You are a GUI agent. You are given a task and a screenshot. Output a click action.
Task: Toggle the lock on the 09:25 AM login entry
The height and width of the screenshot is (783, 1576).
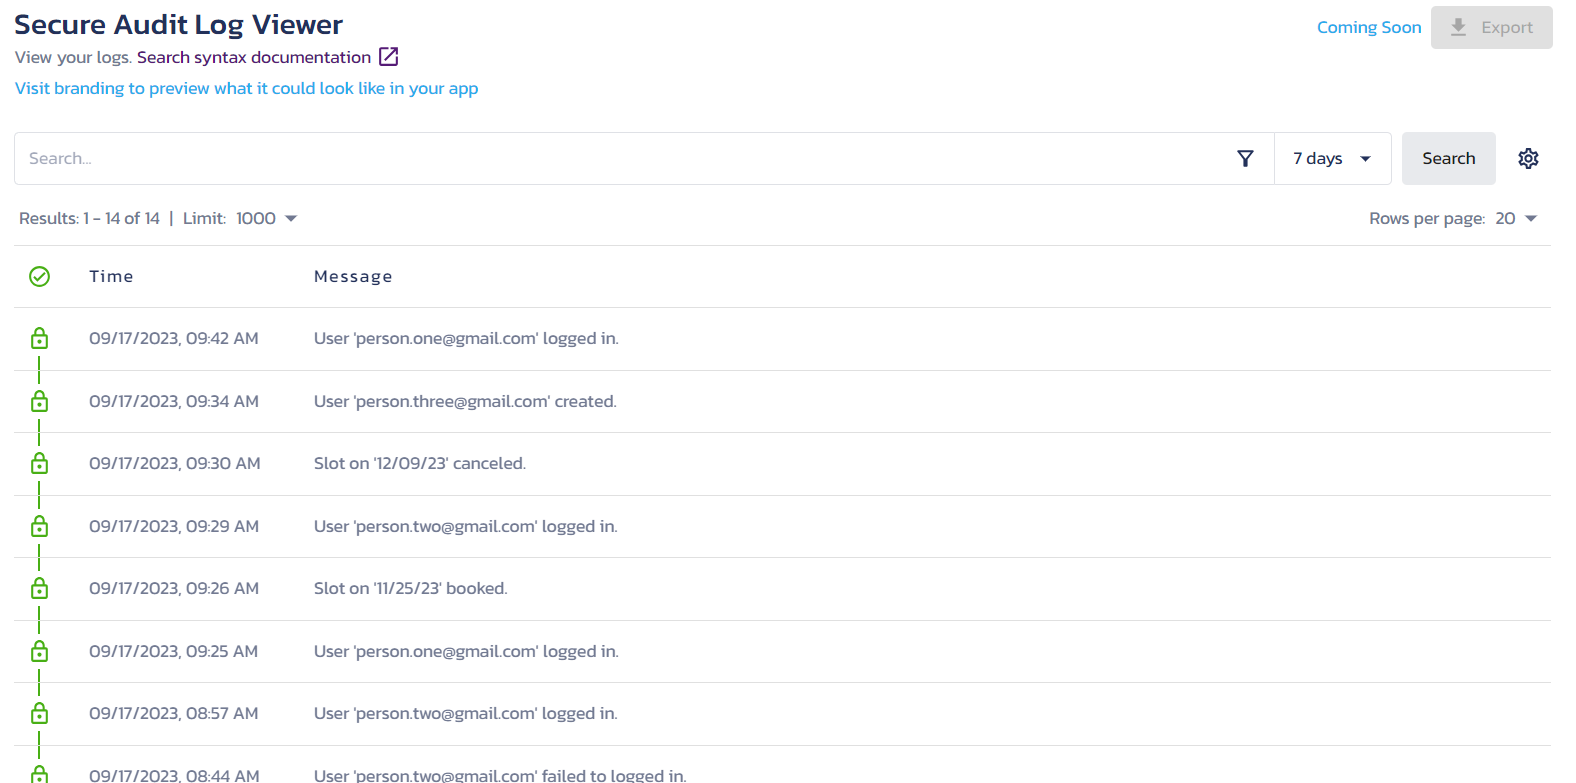click(39, 651)
